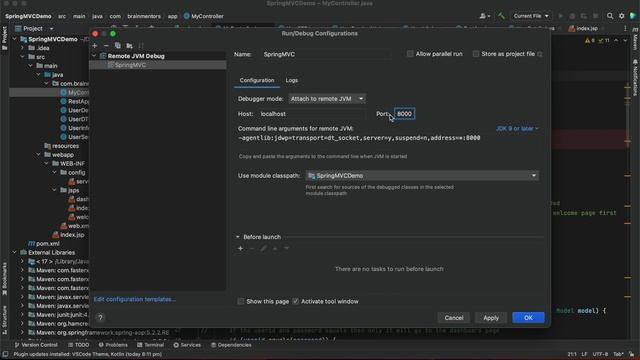
Task: Expand .idea folder in project tree
Action: point(22,48)
